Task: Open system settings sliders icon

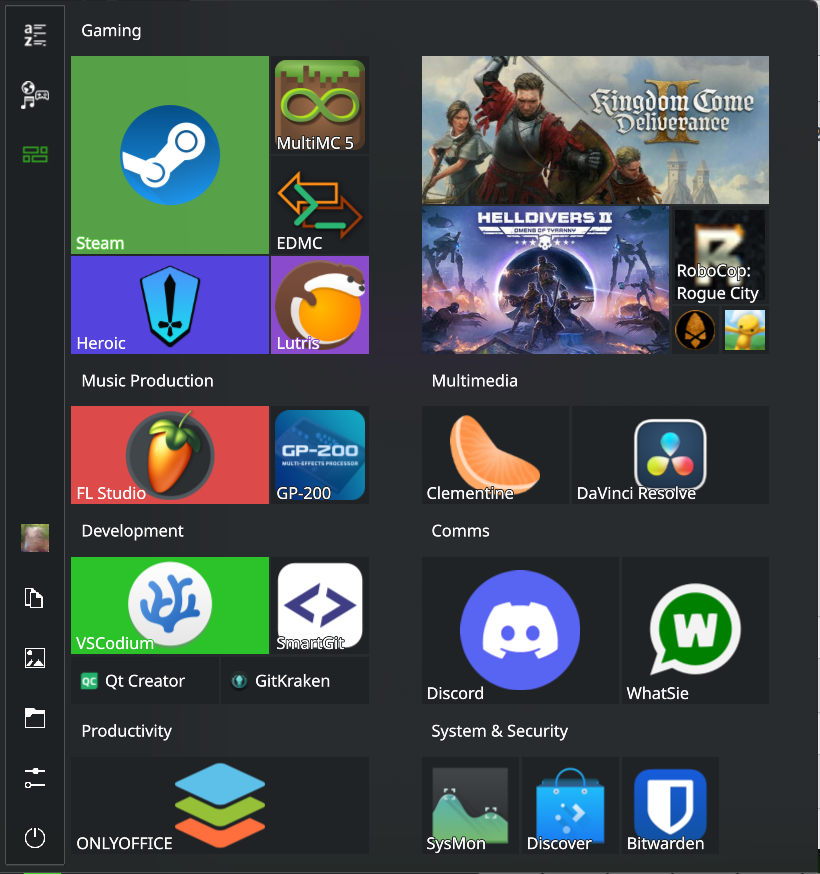Action: [35, 778]
